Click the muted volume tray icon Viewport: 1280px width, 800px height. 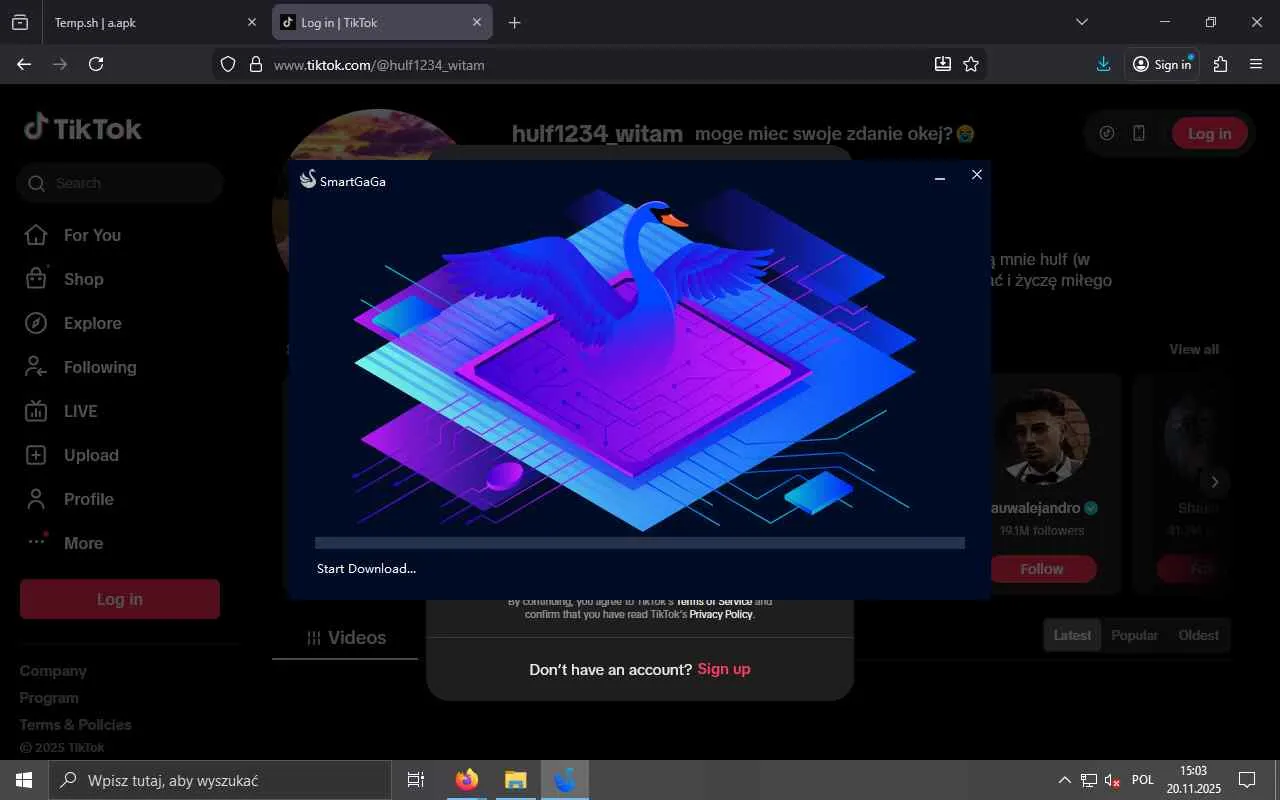pyautogui.click(x=1112, y=780)
